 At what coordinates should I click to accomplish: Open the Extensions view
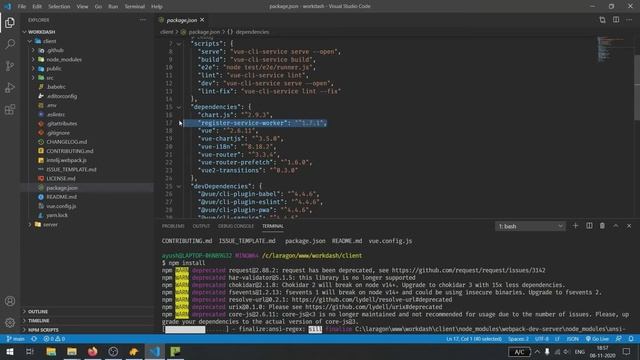pos(10,109)
